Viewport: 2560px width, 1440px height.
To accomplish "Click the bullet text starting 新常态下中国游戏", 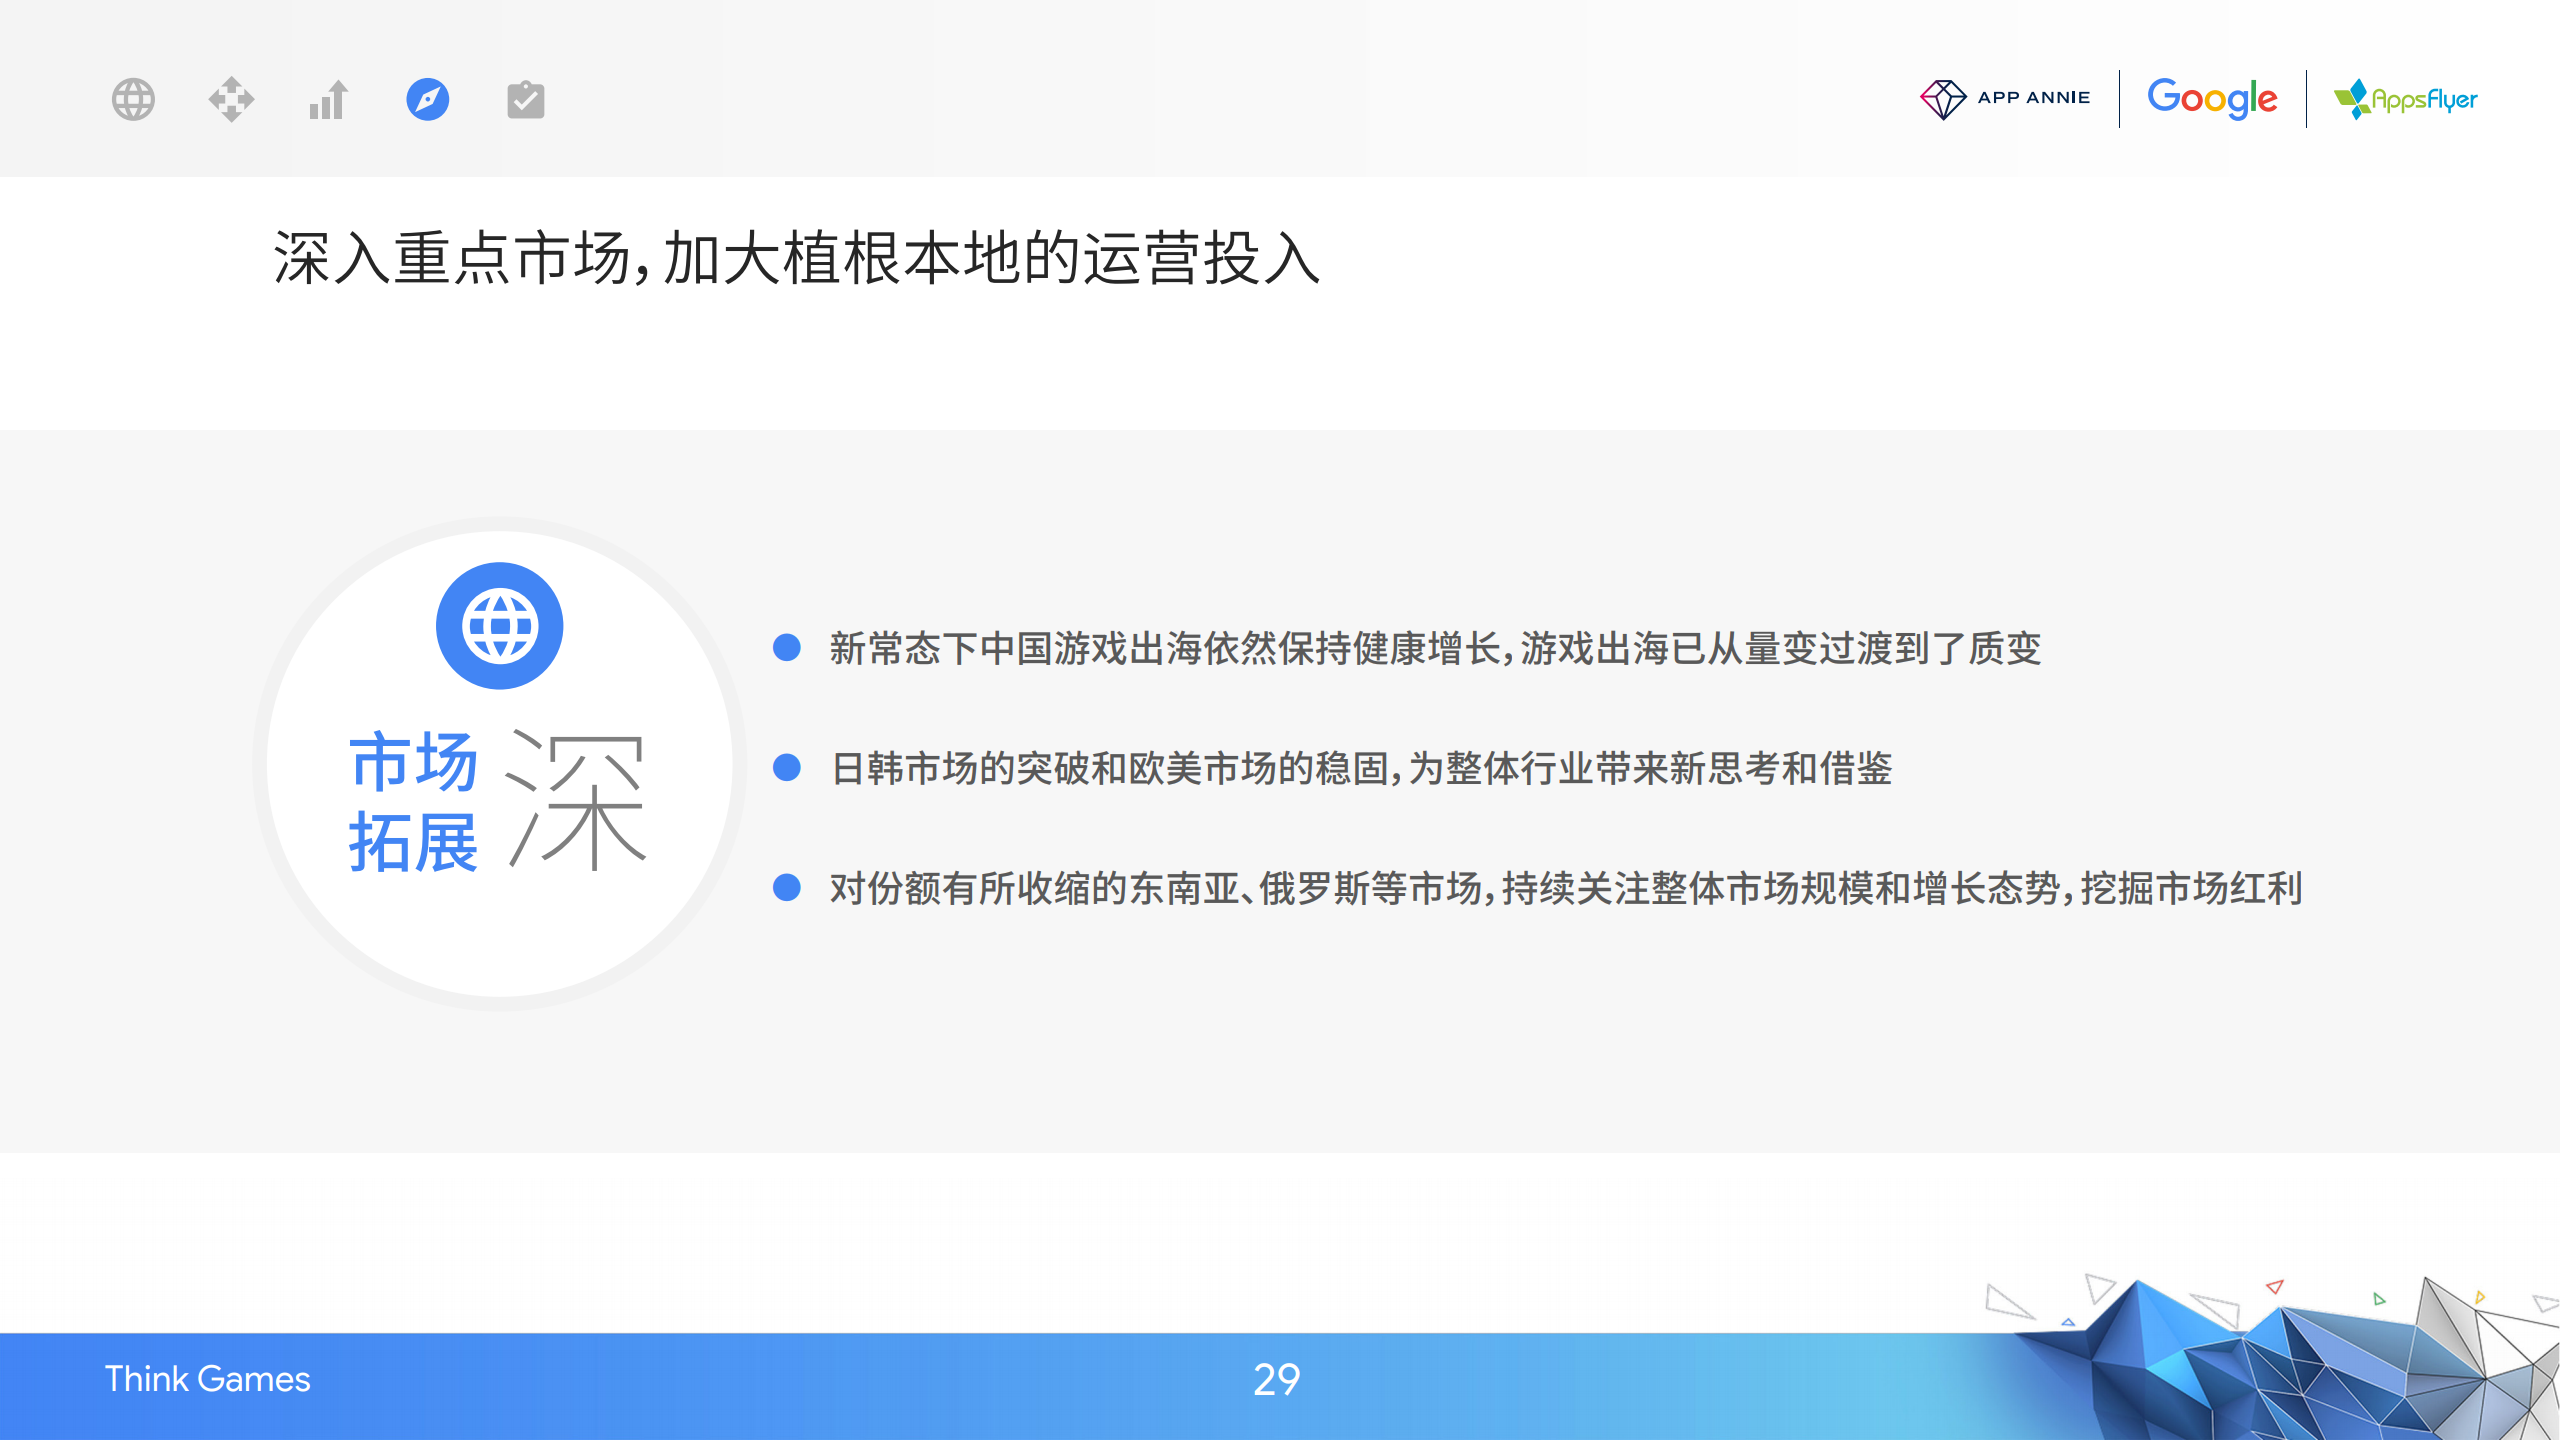I will click(x=1434, y=649).
